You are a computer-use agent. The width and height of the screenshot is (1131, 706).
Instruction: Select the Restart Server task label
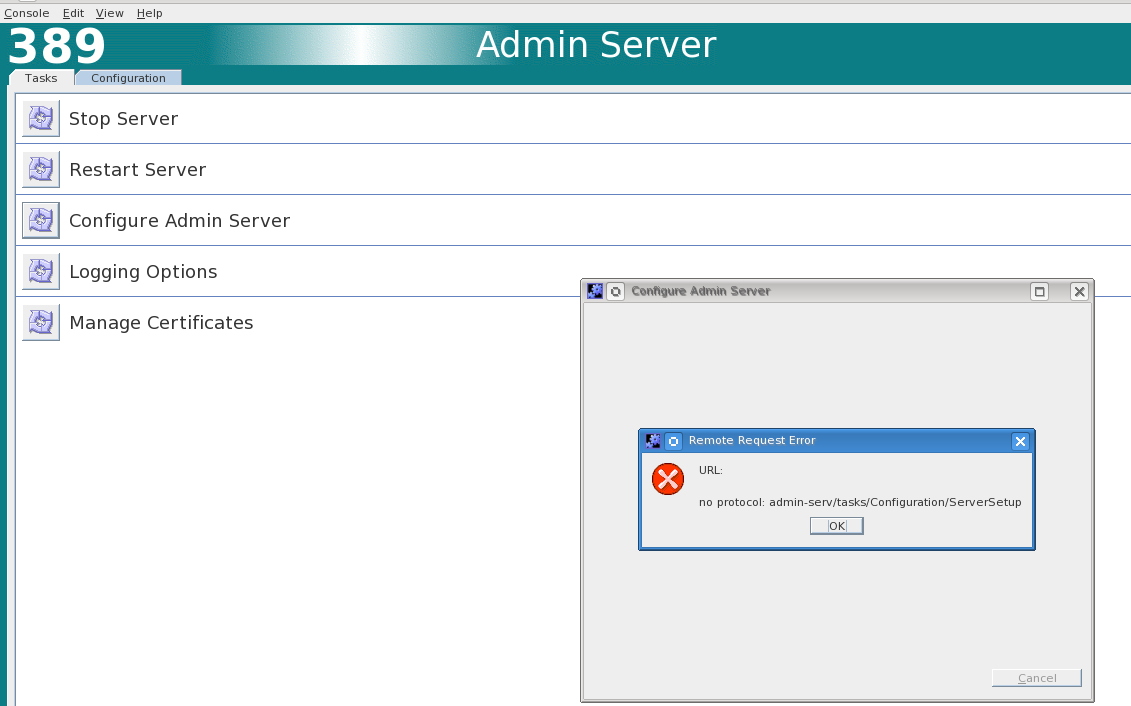[x=138, y=169]
